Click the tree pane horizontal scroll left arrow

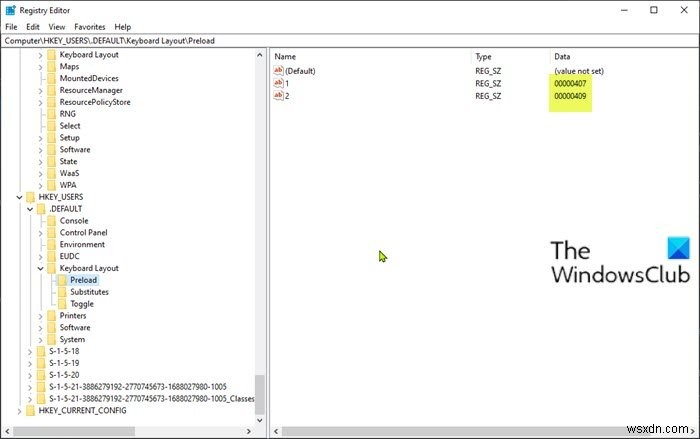[7, 431]
